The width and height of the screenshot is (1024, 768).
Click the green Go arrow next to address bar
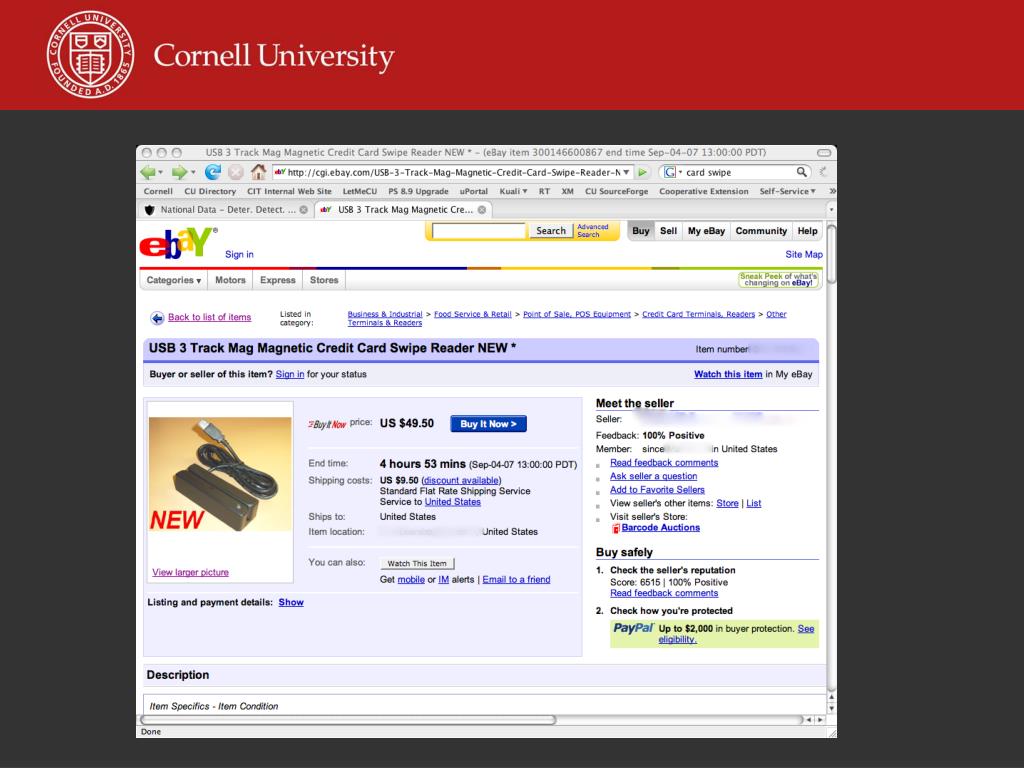tap(643, 172)
